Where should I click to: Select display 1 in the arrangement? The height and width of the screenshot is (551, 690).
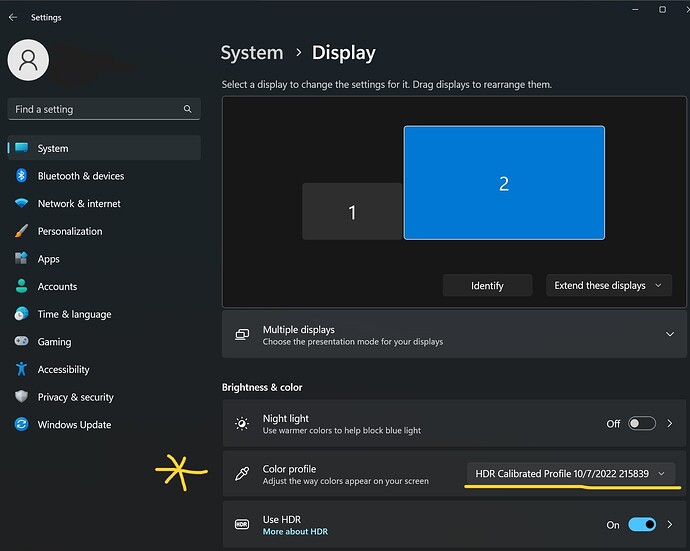click(x=352, y=211)
